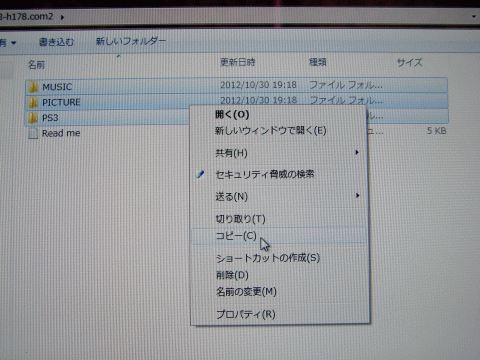The width and height of the screenshot is (480, 360).
Task: Click the MUSIC row type ファイル フォル...
Action: point(346,85)
